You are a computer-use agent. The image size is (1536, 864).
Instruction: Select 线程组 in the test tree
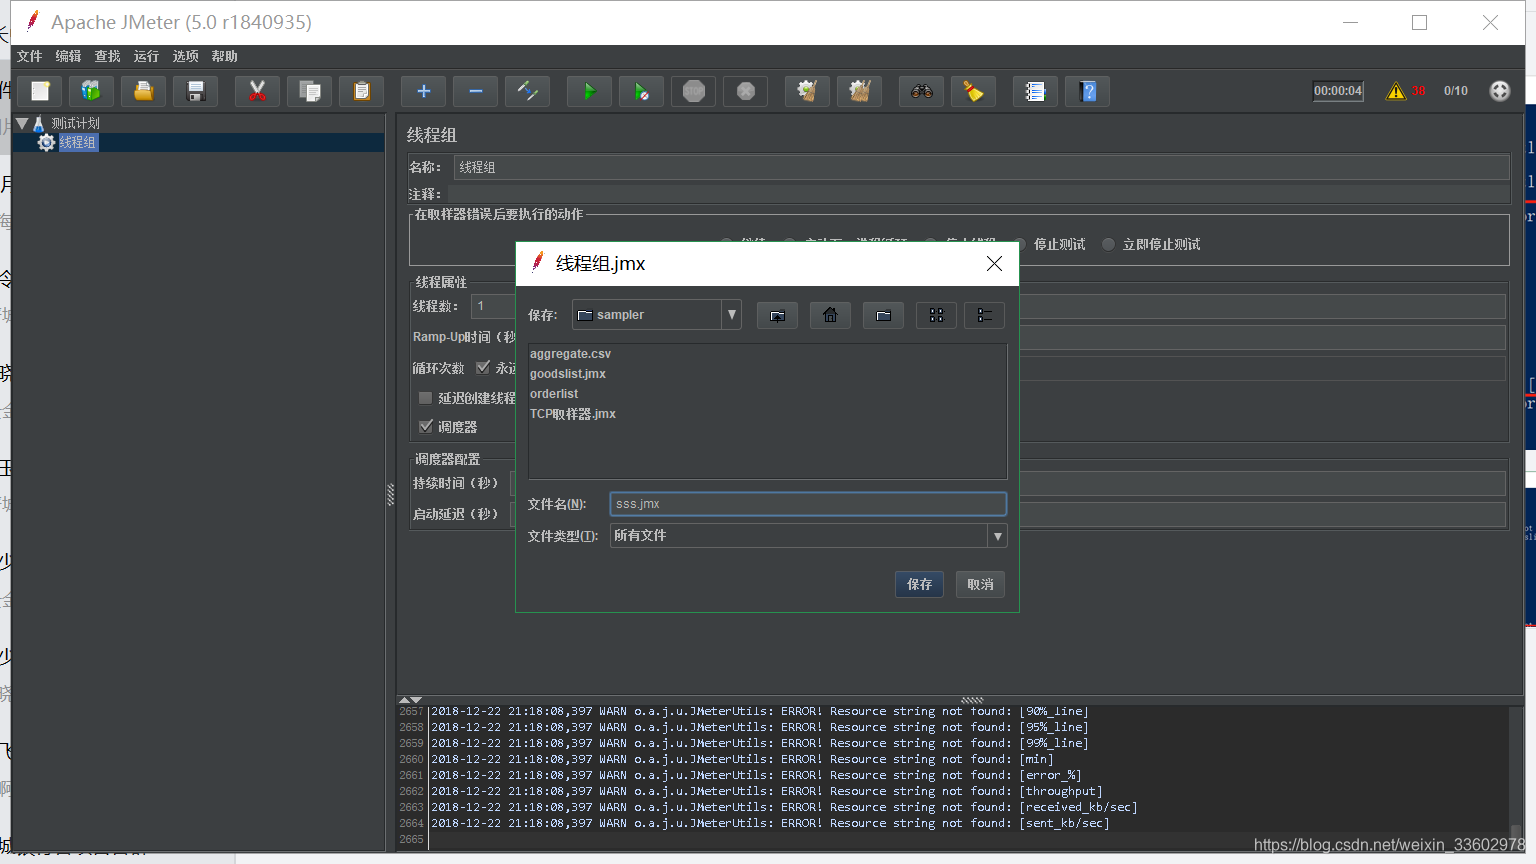(x=78, y=143)
